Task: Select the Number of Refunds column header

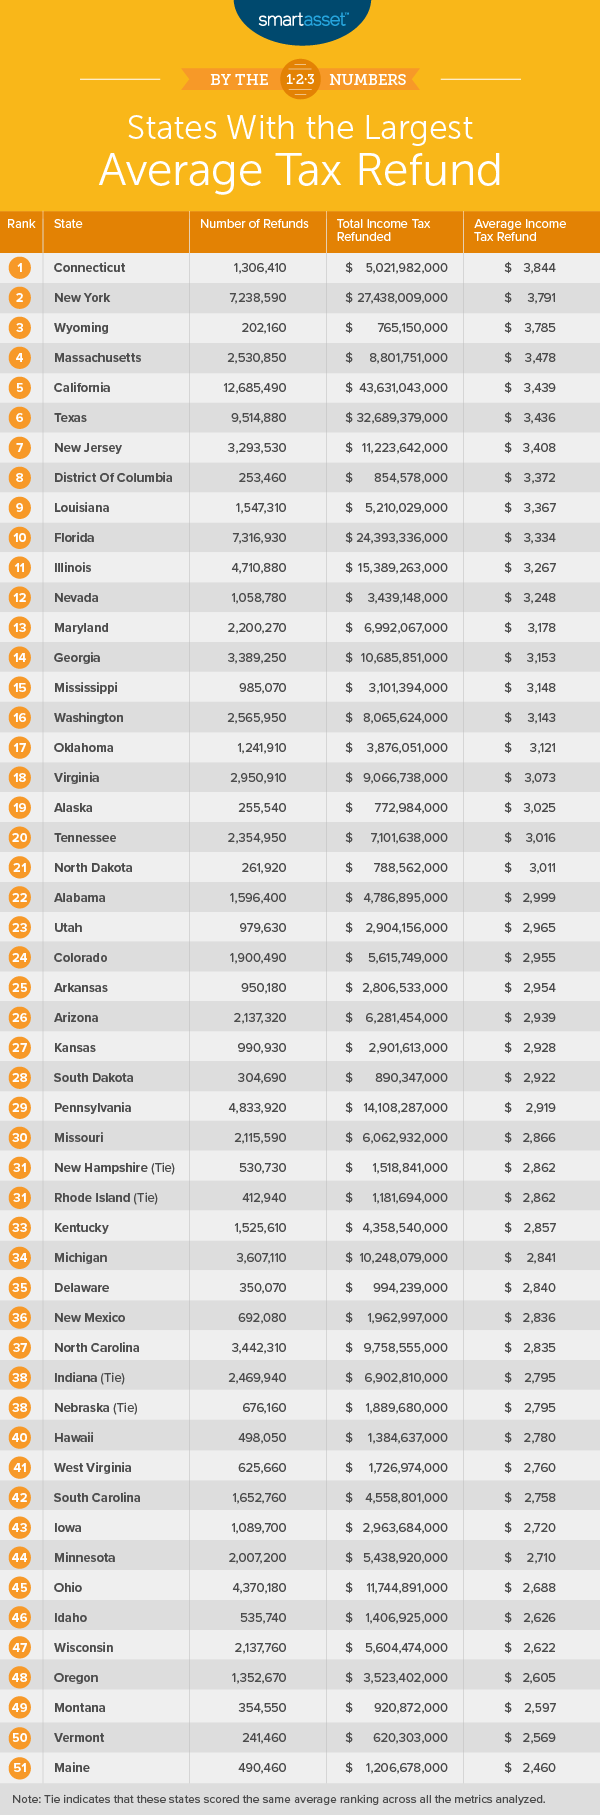Action: tap(254, 224)
